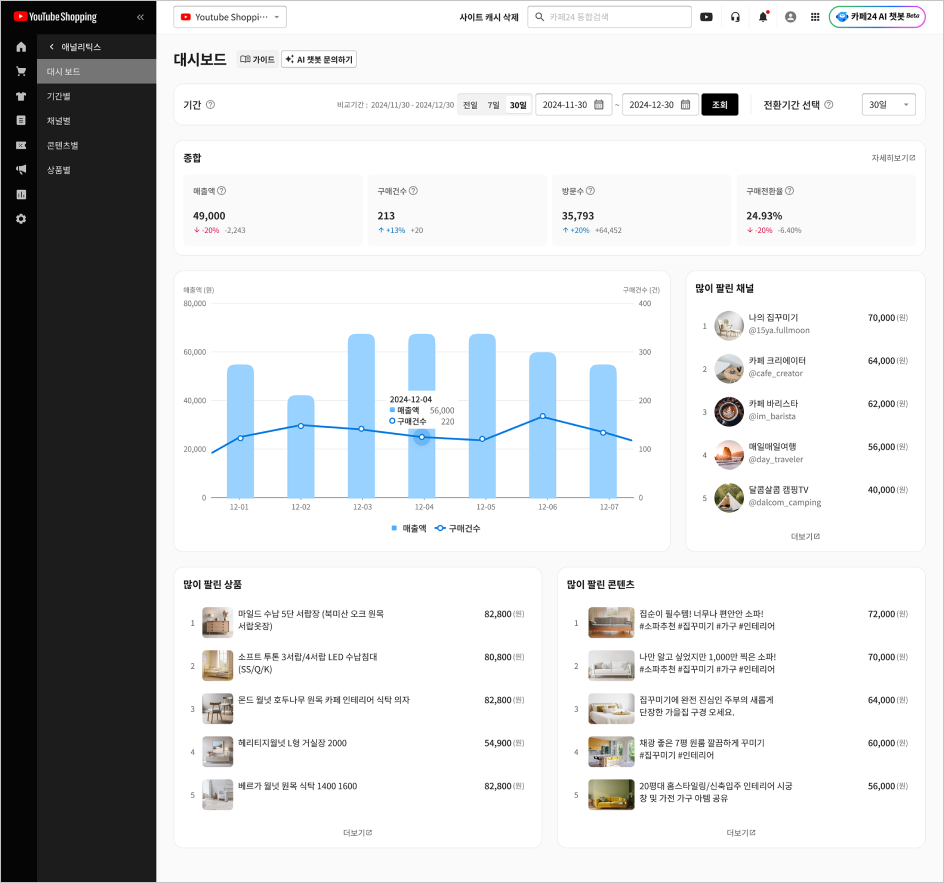
Task: Select the 7일 period toggle
Action: (x=494, y=105)
